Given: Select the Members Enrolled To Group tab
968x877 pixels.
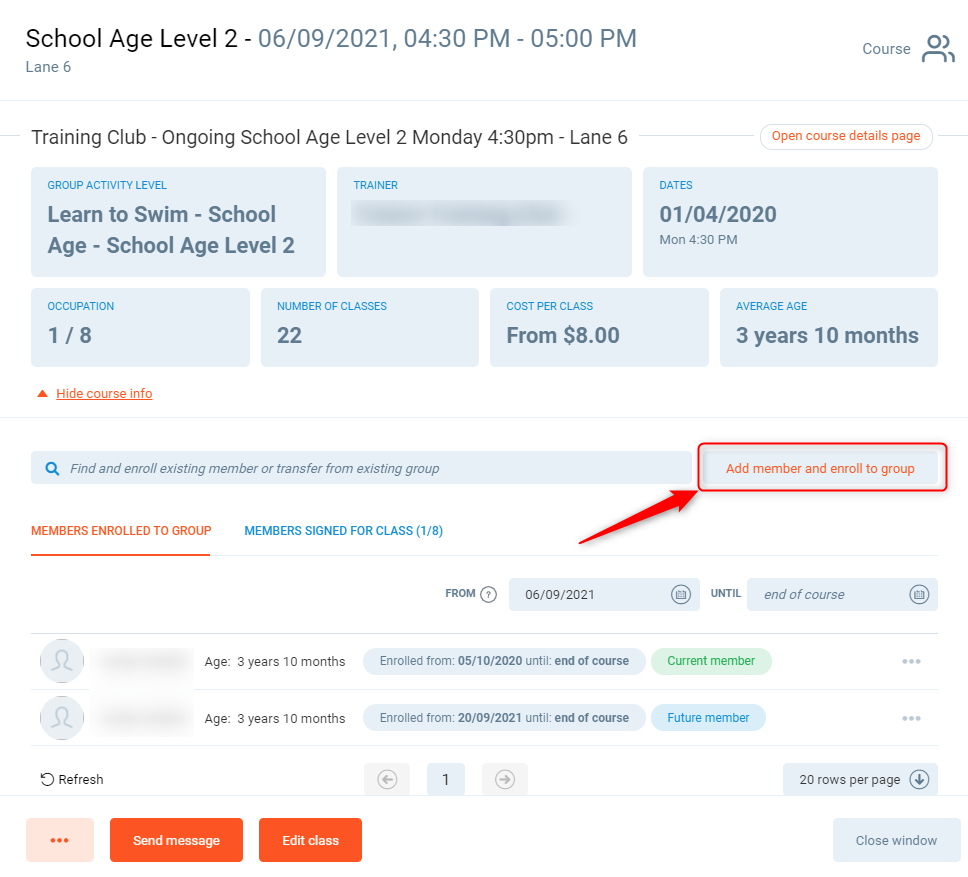Looking at the screenshot, I should (x=121, y=531).
